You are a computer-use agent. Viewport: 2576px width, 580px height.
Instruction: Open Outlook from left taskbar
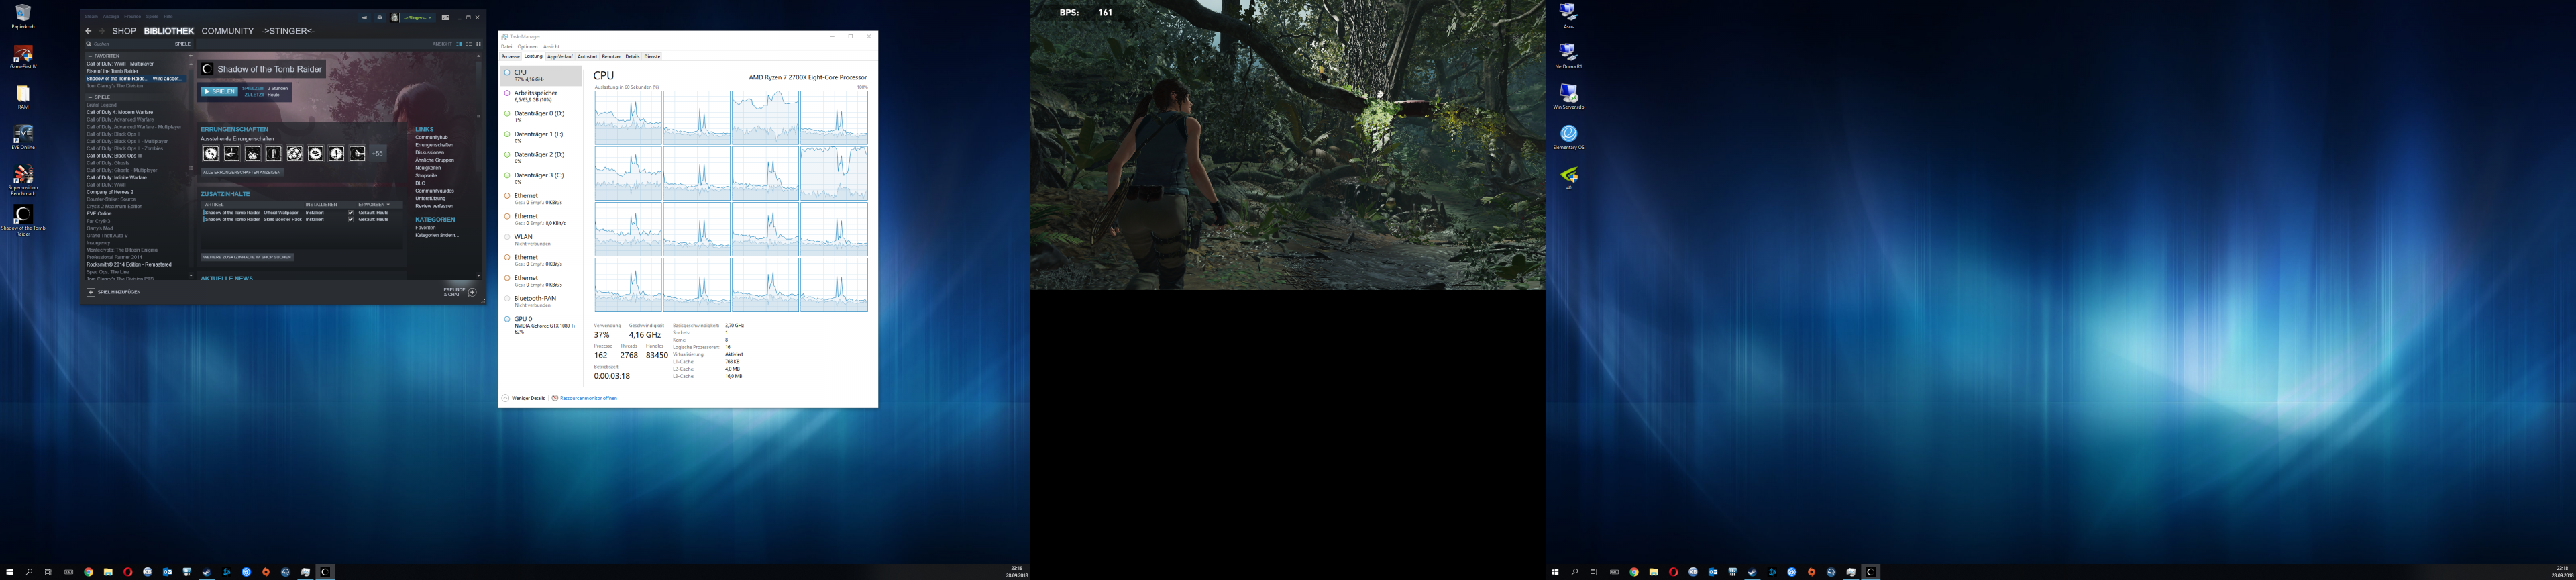(x=167, y=572)
